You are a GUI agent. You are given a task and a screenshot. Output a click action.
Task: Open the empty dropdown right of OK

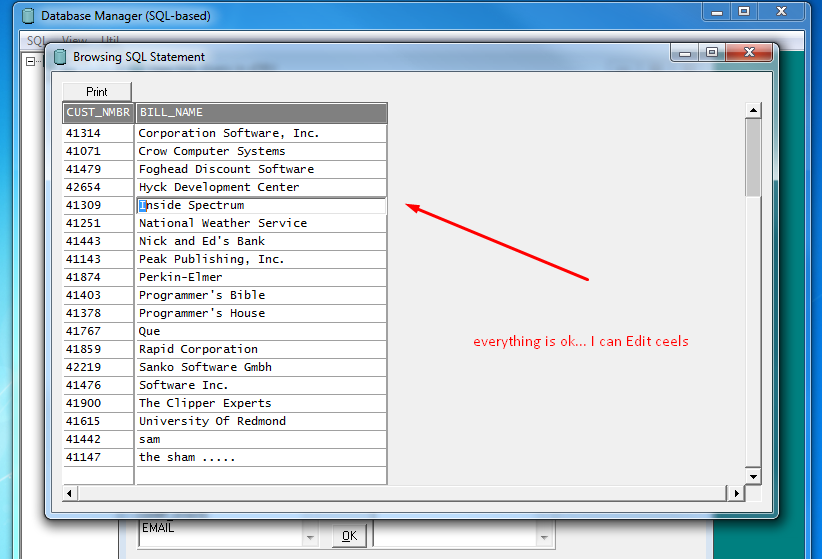pyautogui.click(x=545, y=536)
